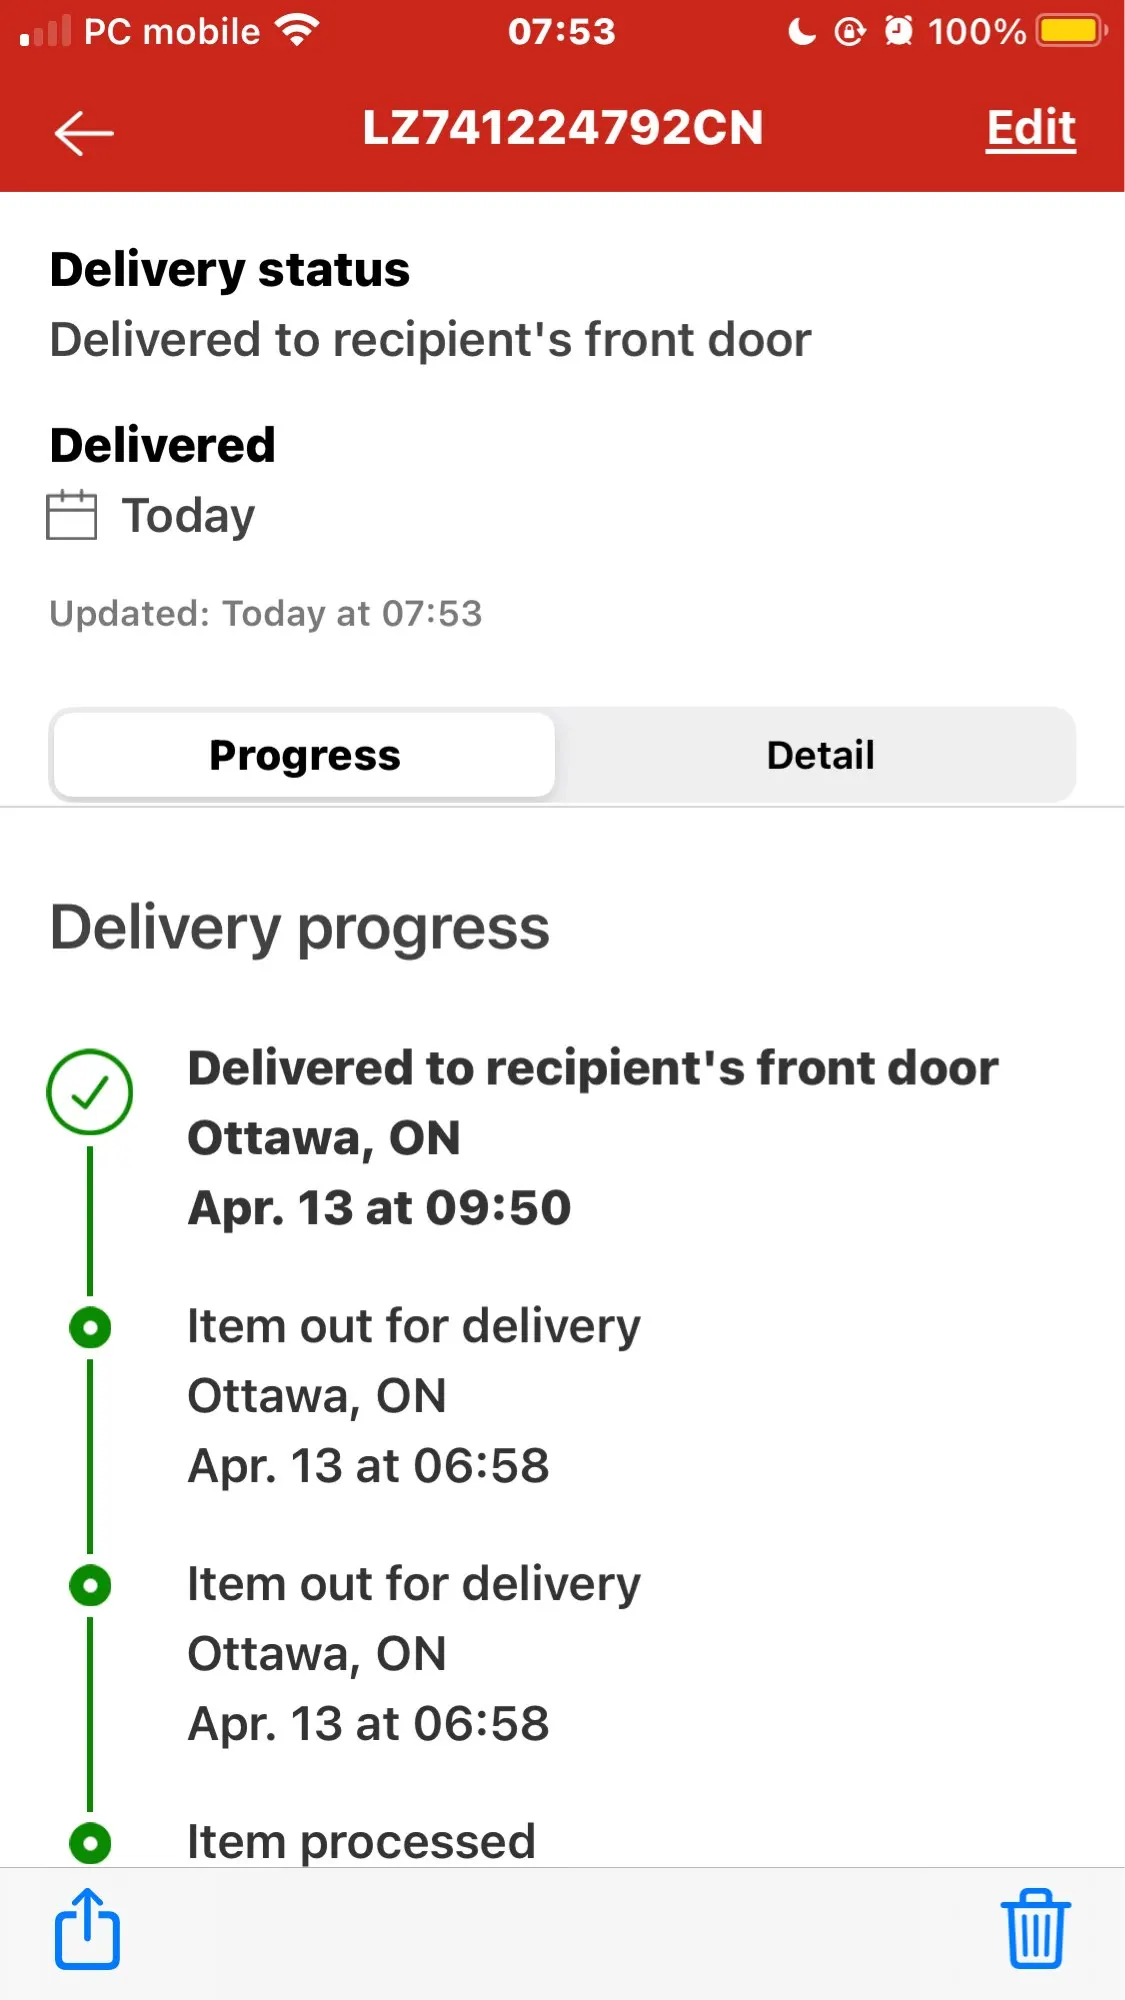This screenshot has width=1125, height=2000.
Task: Tap the trash delete icon
Action: (x=1035, y=1929)
